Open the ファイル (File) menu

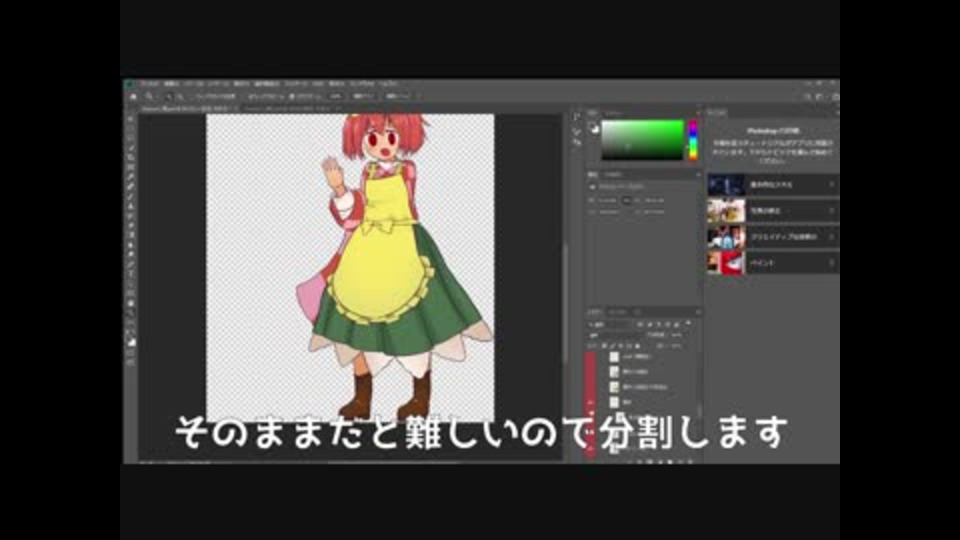coord(150,84)
